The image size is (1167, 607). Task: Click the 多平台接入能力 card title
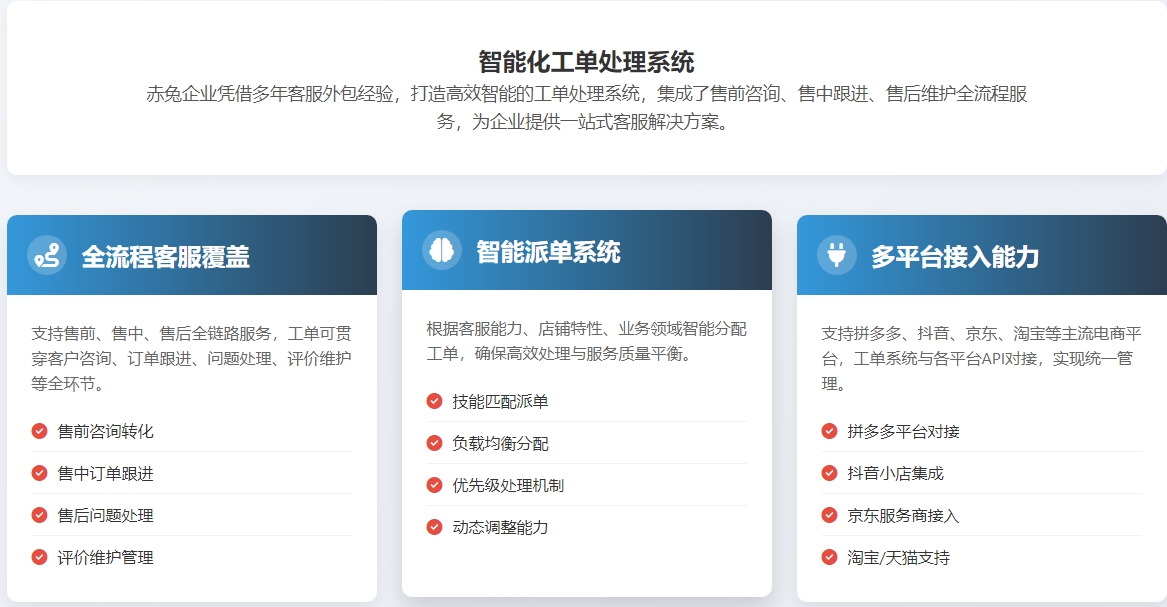click(x=955, y=256)
